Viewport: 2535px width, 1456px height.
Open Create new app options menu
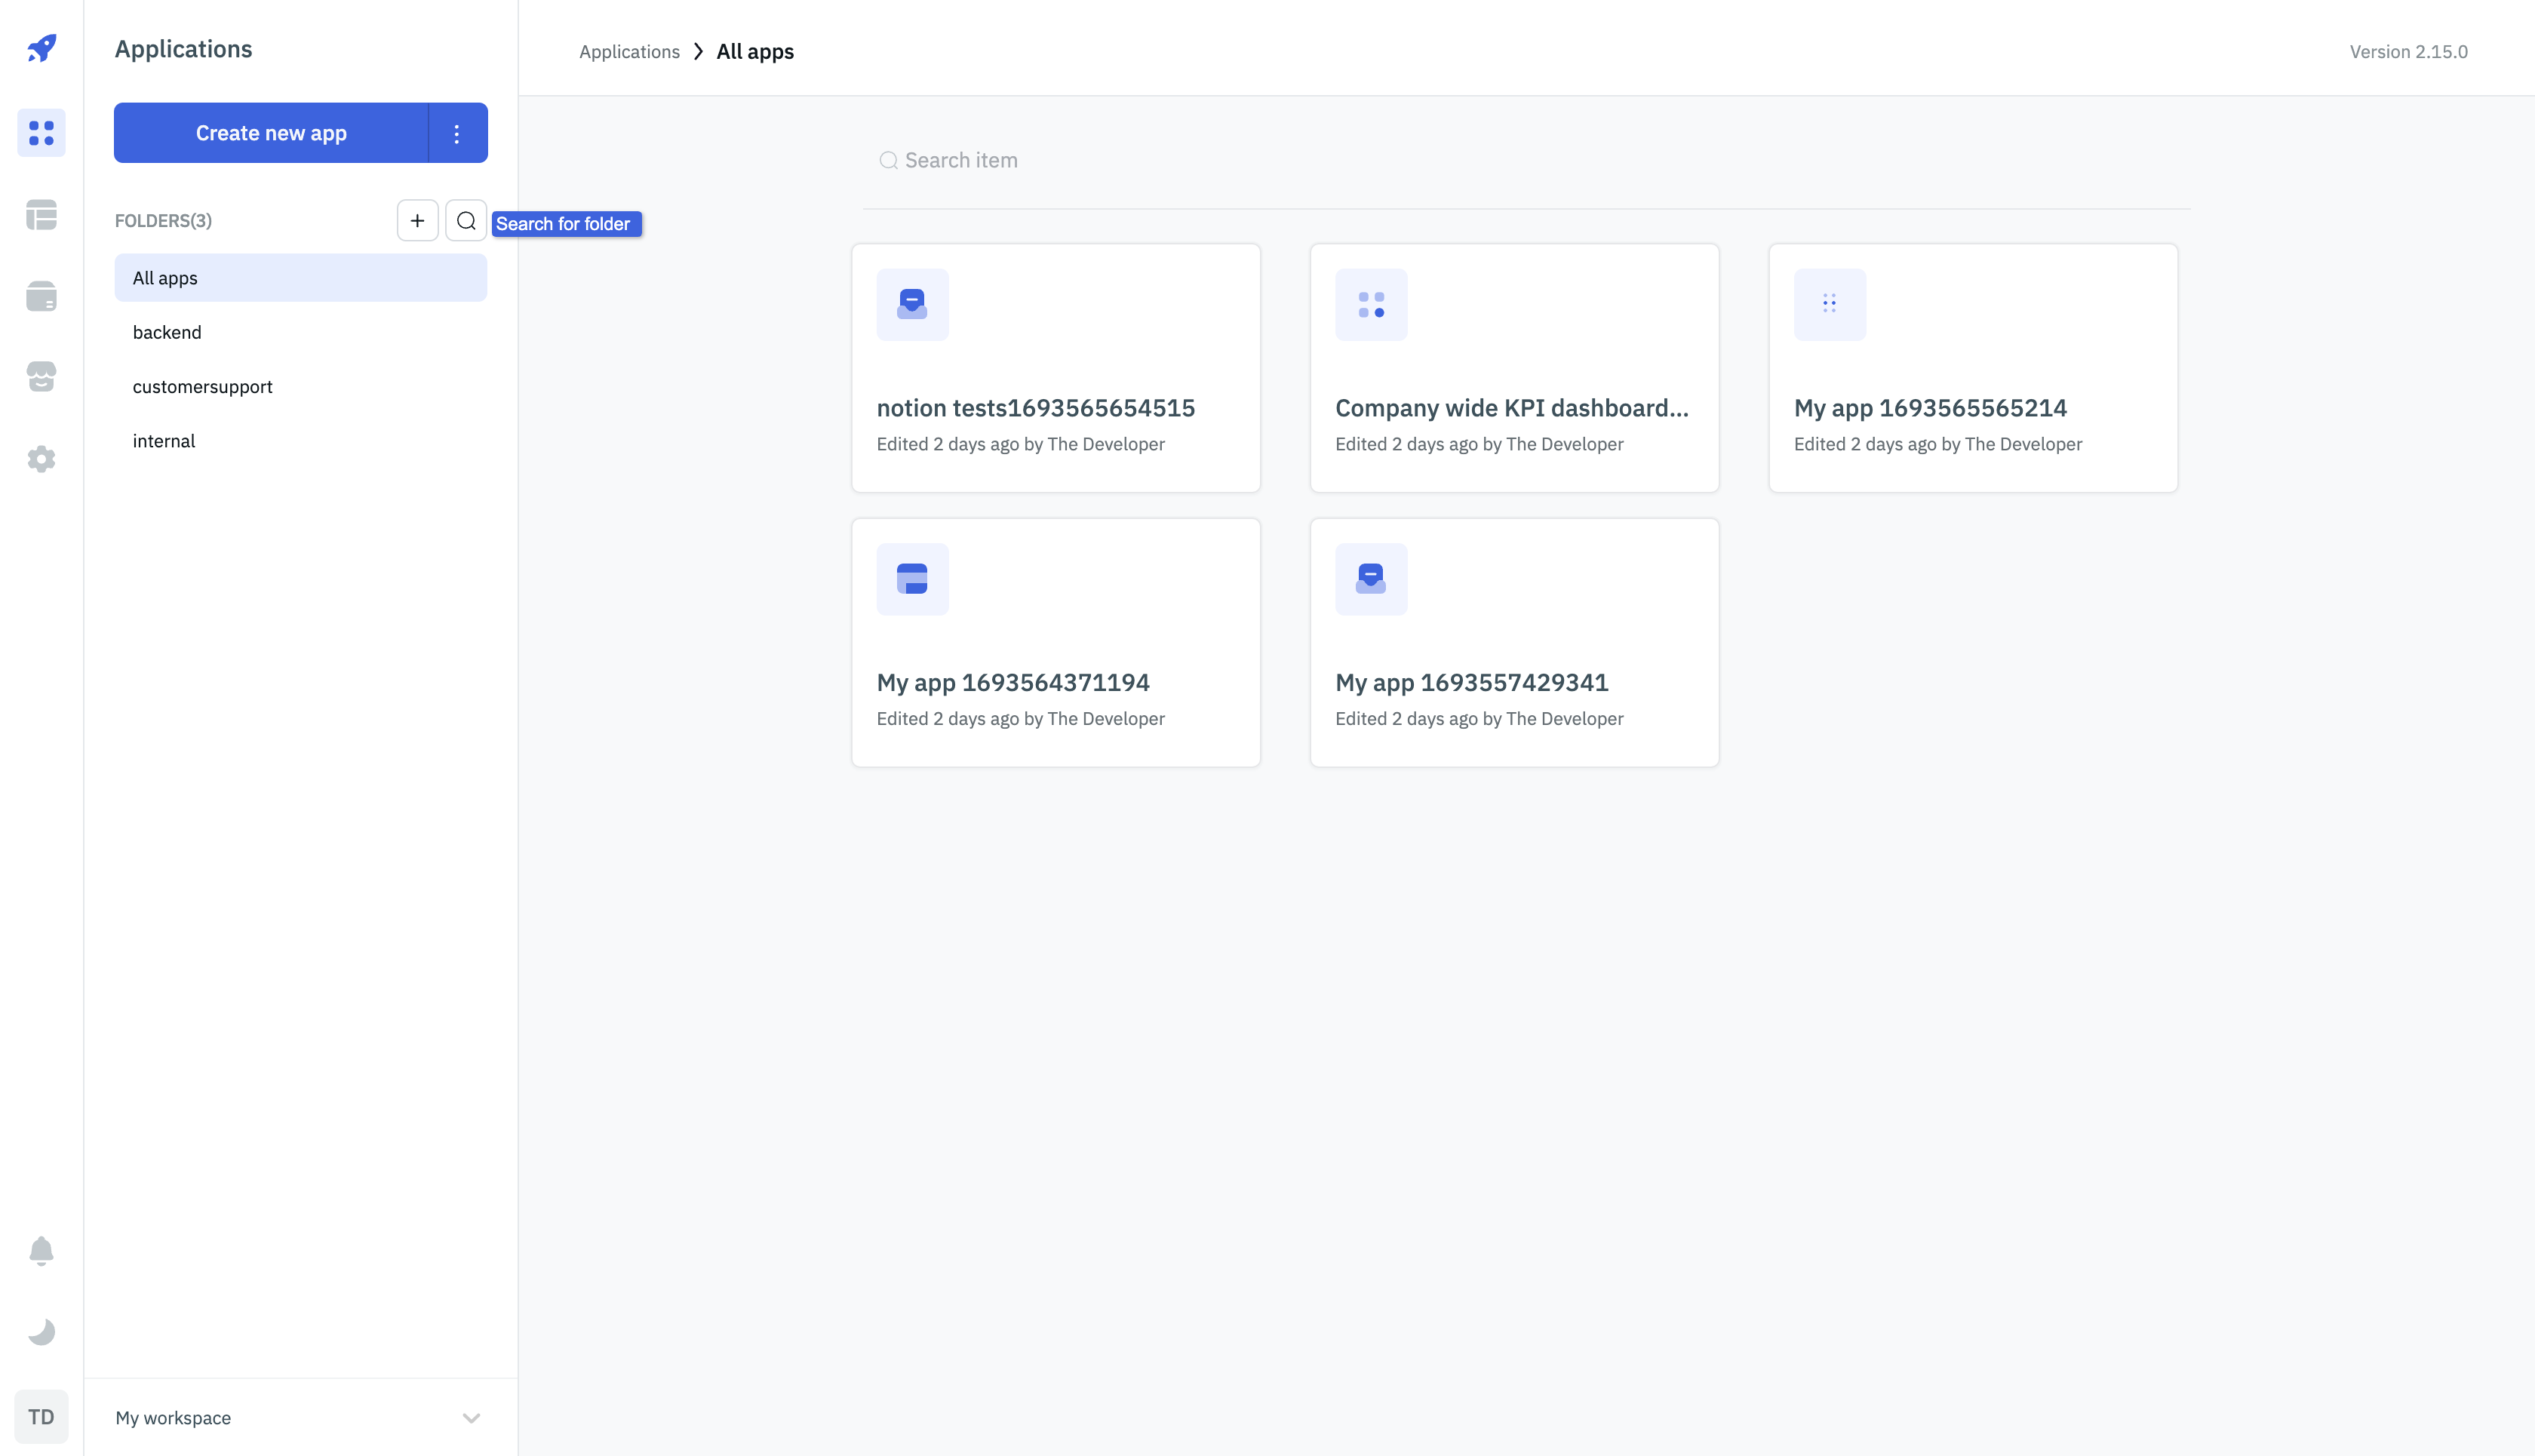pyautogui.click(x=457, y=133)
